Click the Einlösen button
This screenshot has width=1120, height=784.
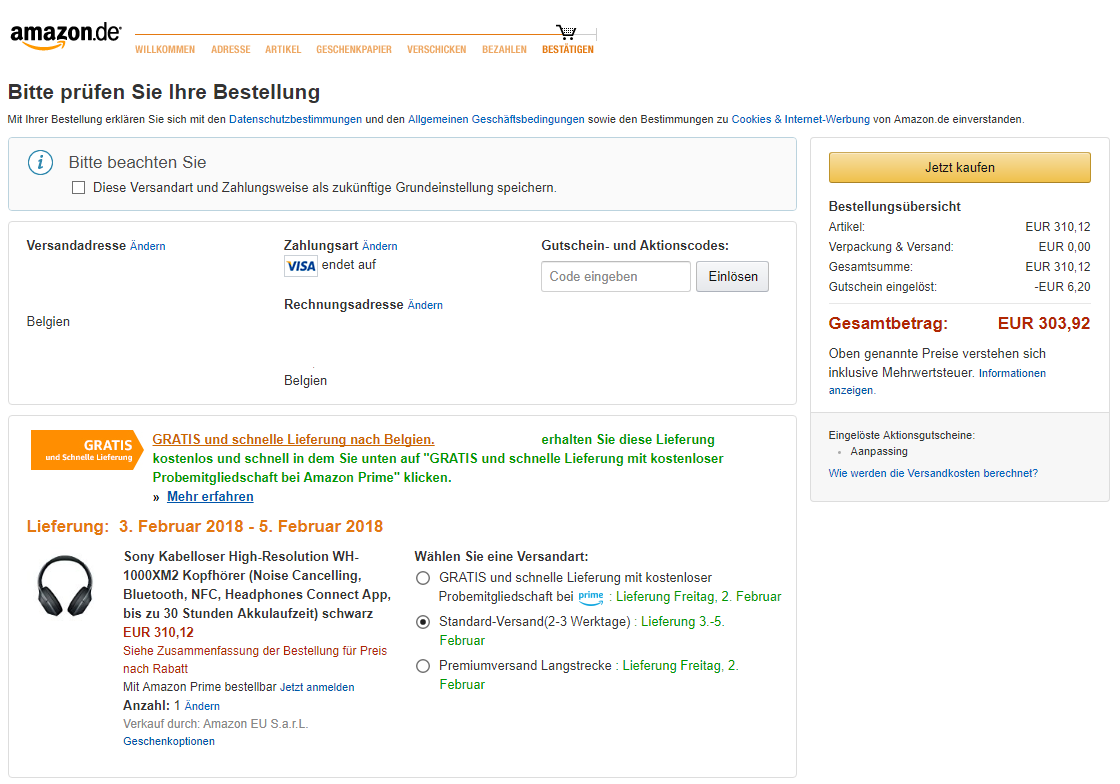732,277
